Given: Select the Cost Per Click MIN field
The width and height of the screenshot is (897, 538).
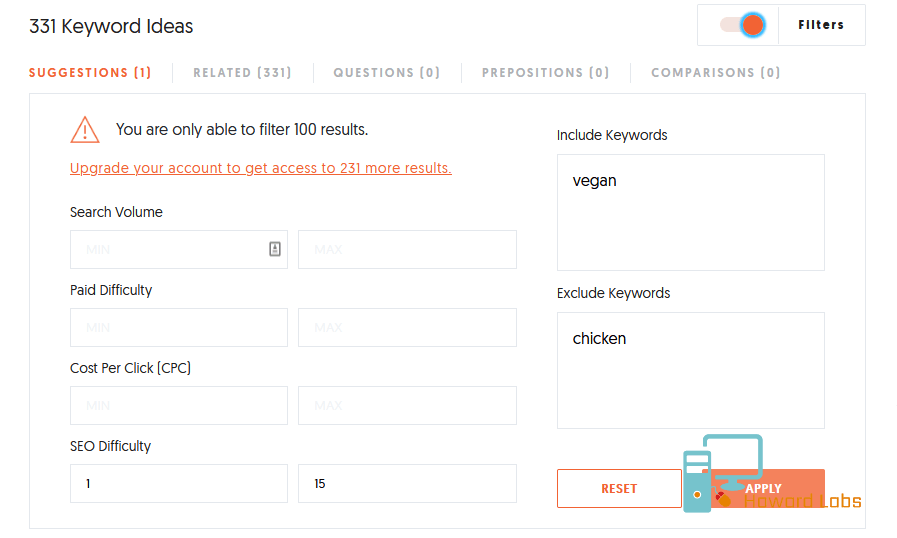Looking at the screenshot, I should click(x=179, y=405).
